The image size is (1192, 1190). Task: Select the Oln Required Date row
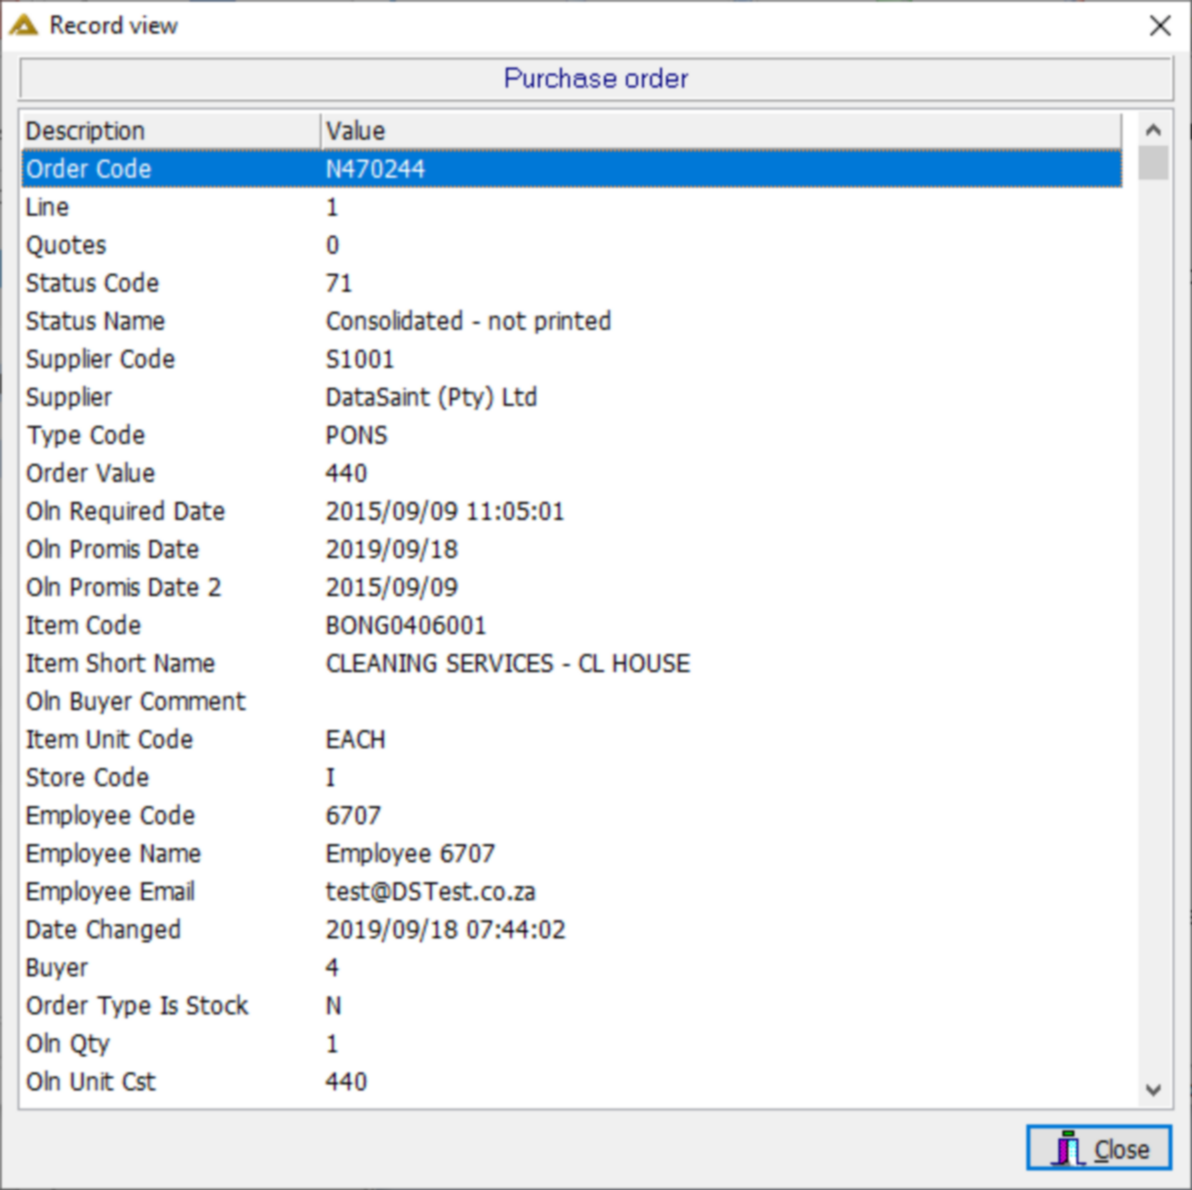tap(572, 511)
